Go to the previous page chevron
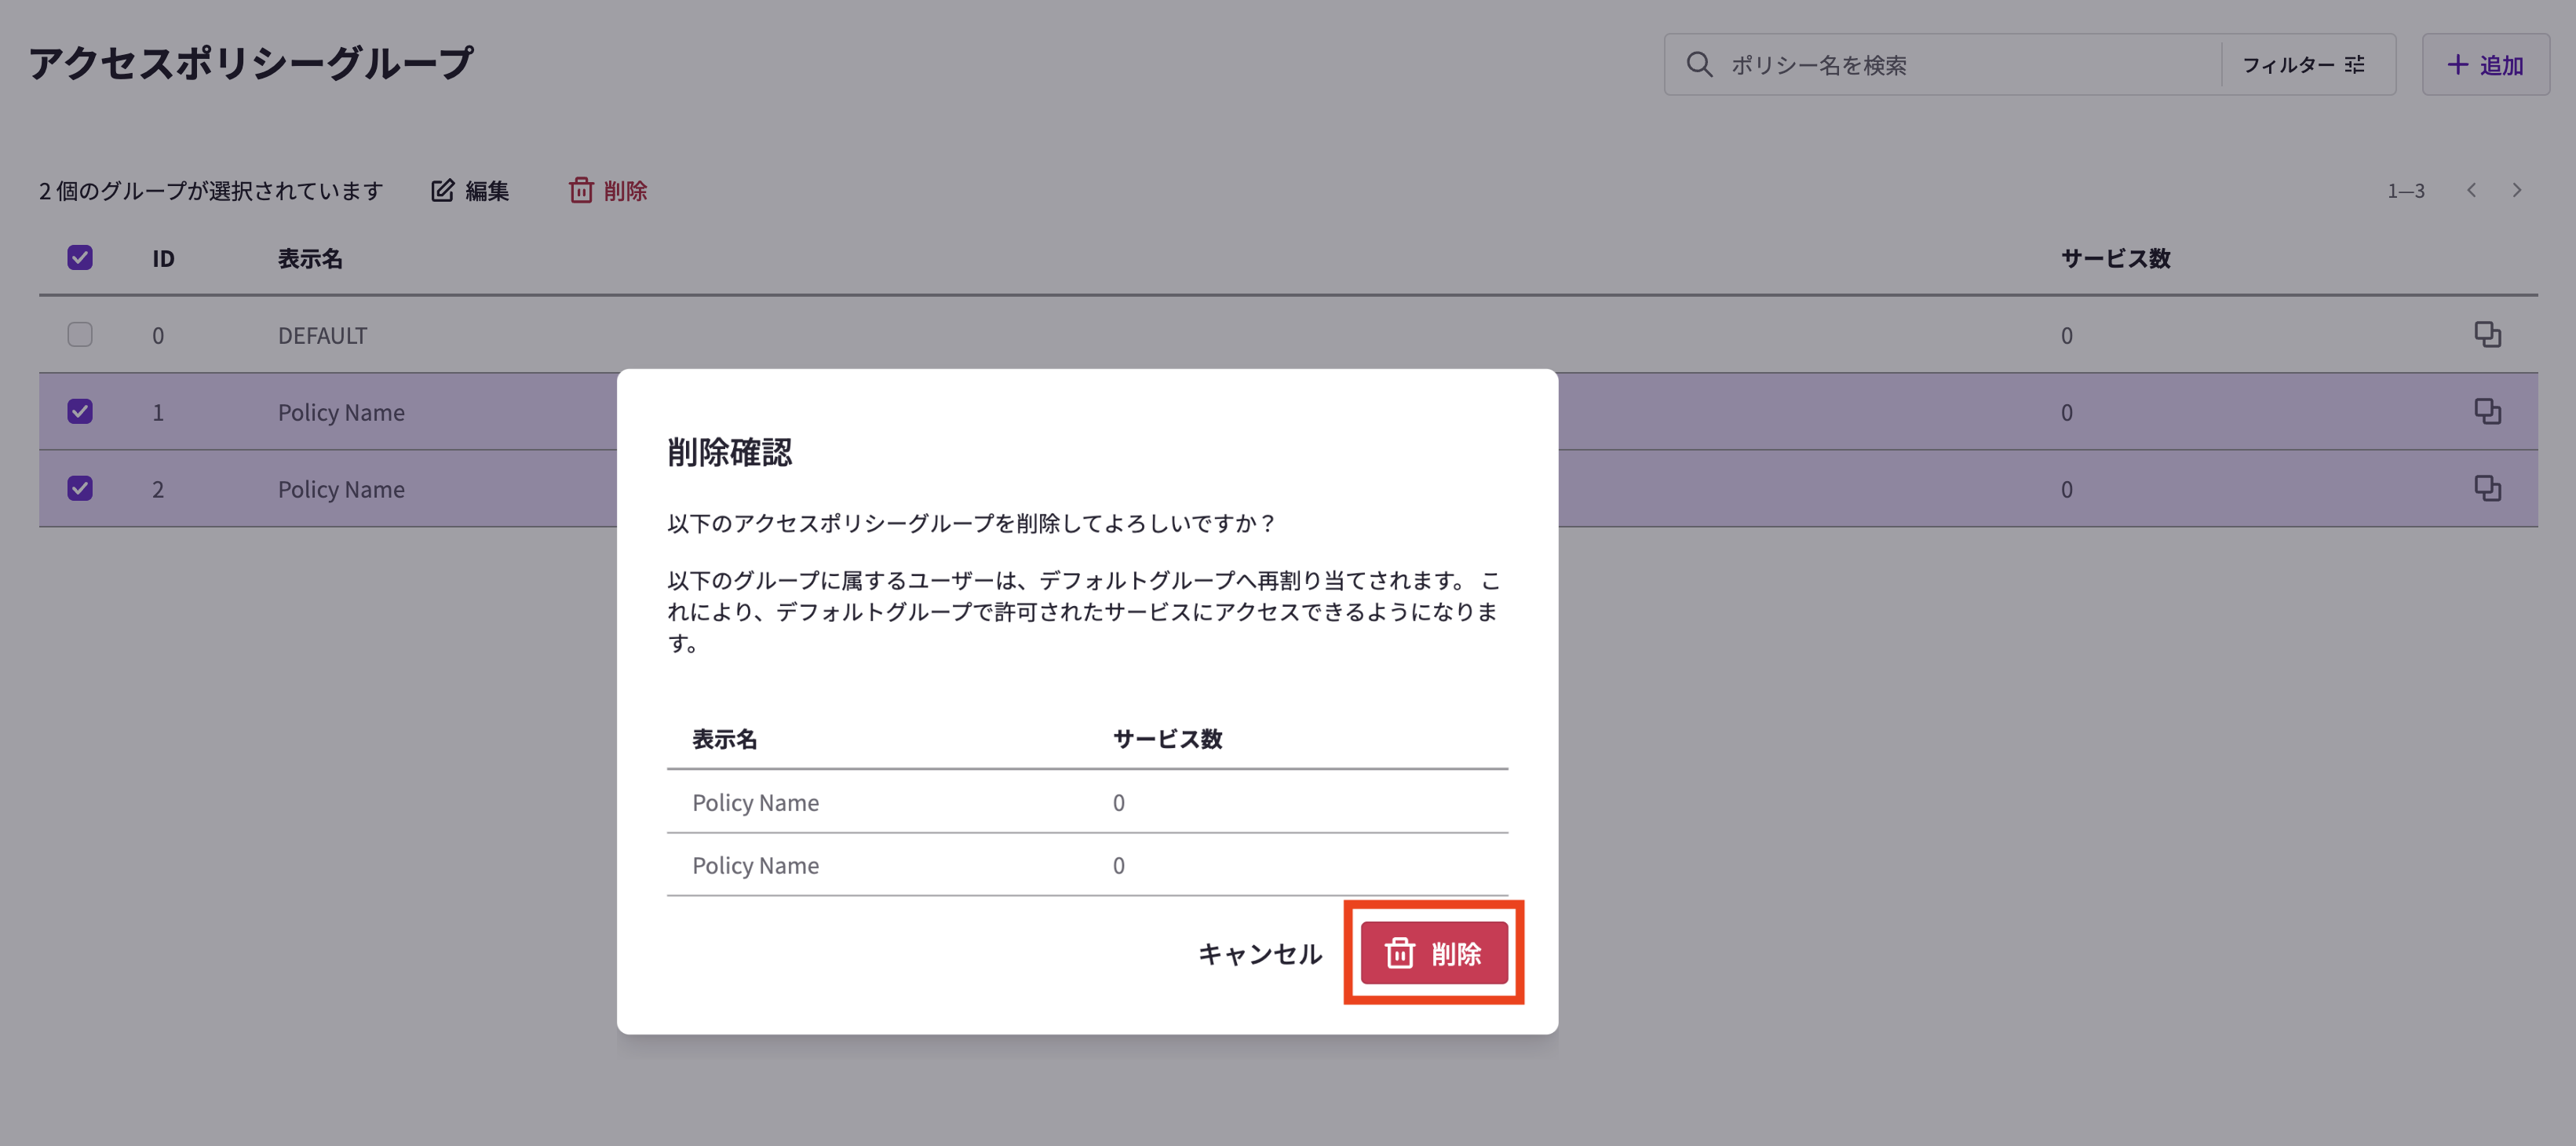Screen dimensions: 2576x1146 point(2471,190)
